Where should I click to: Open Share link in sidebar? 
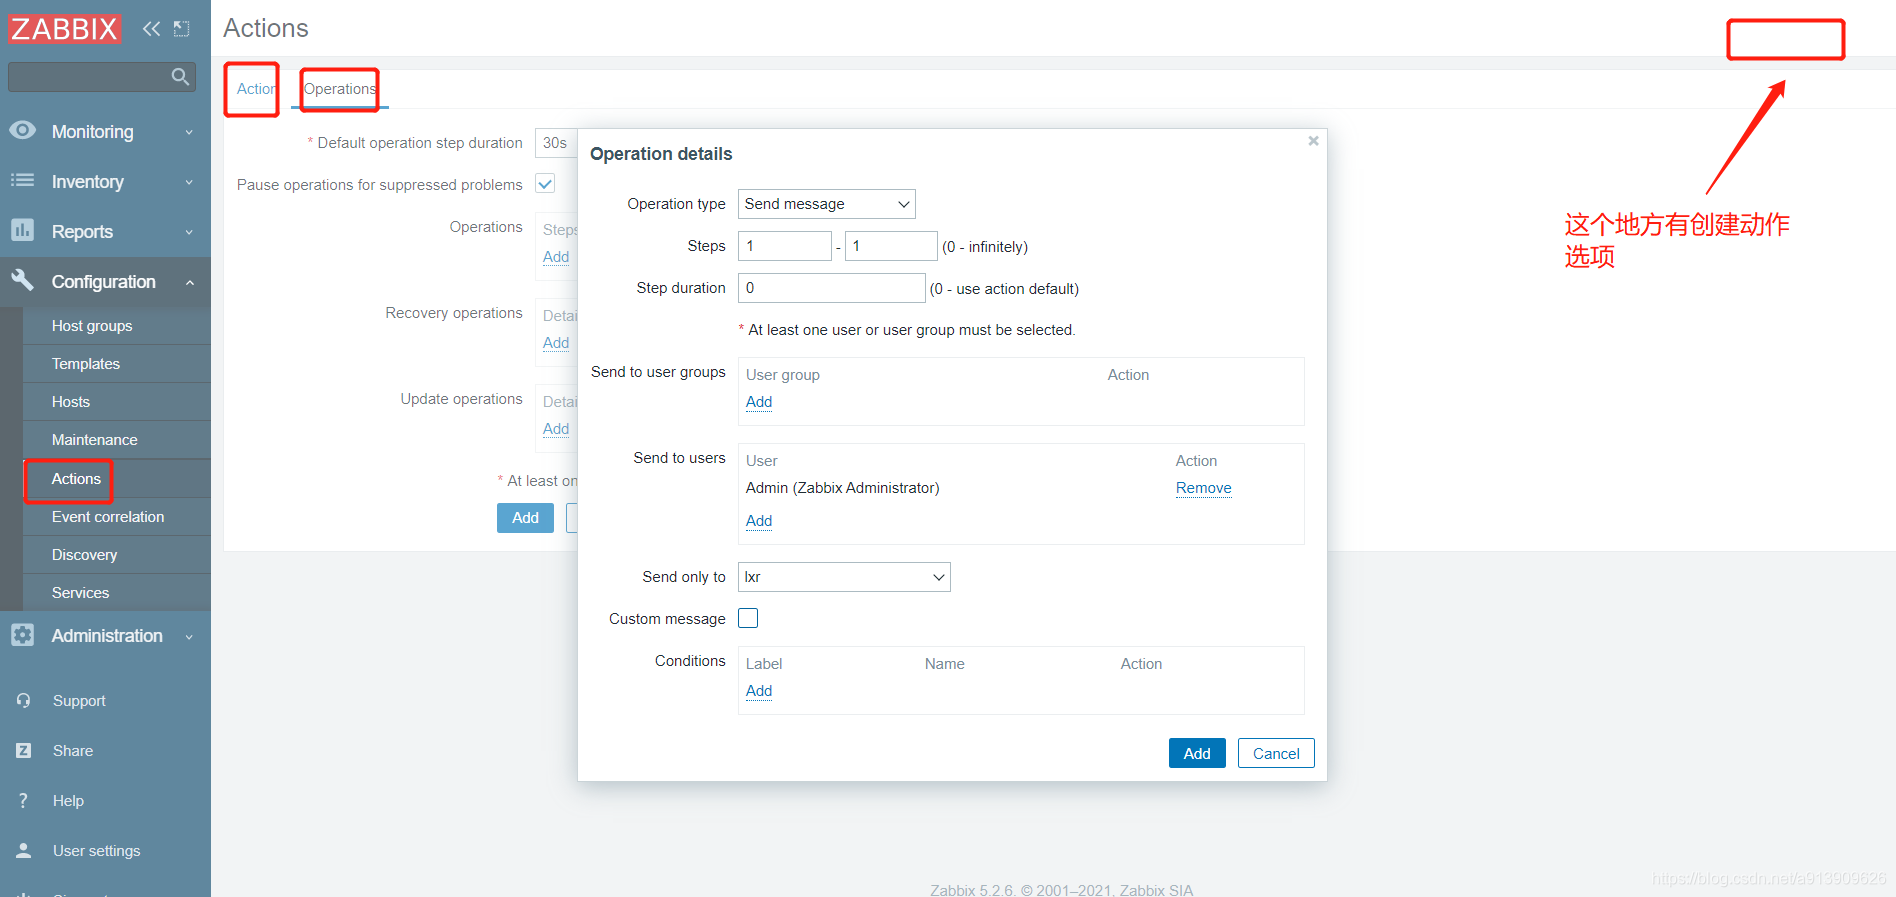point(73,751)
